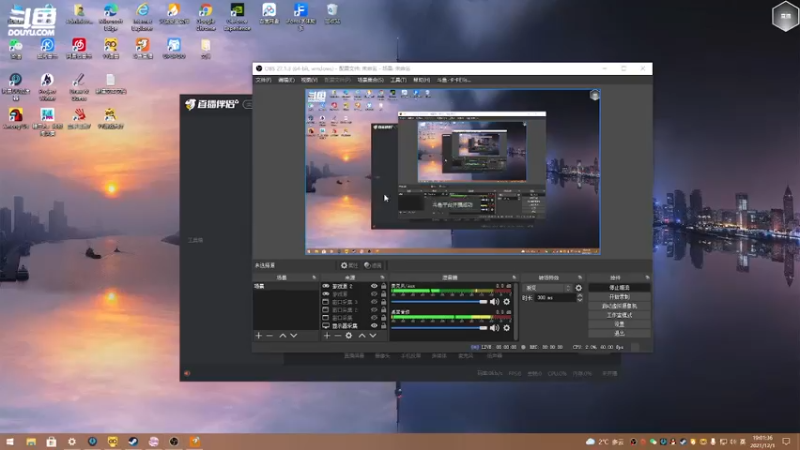Image resolution: width=800 pixels, height=450 pixels.
Task: Toggle lock on the first source
Action: (x=384, y=286)
